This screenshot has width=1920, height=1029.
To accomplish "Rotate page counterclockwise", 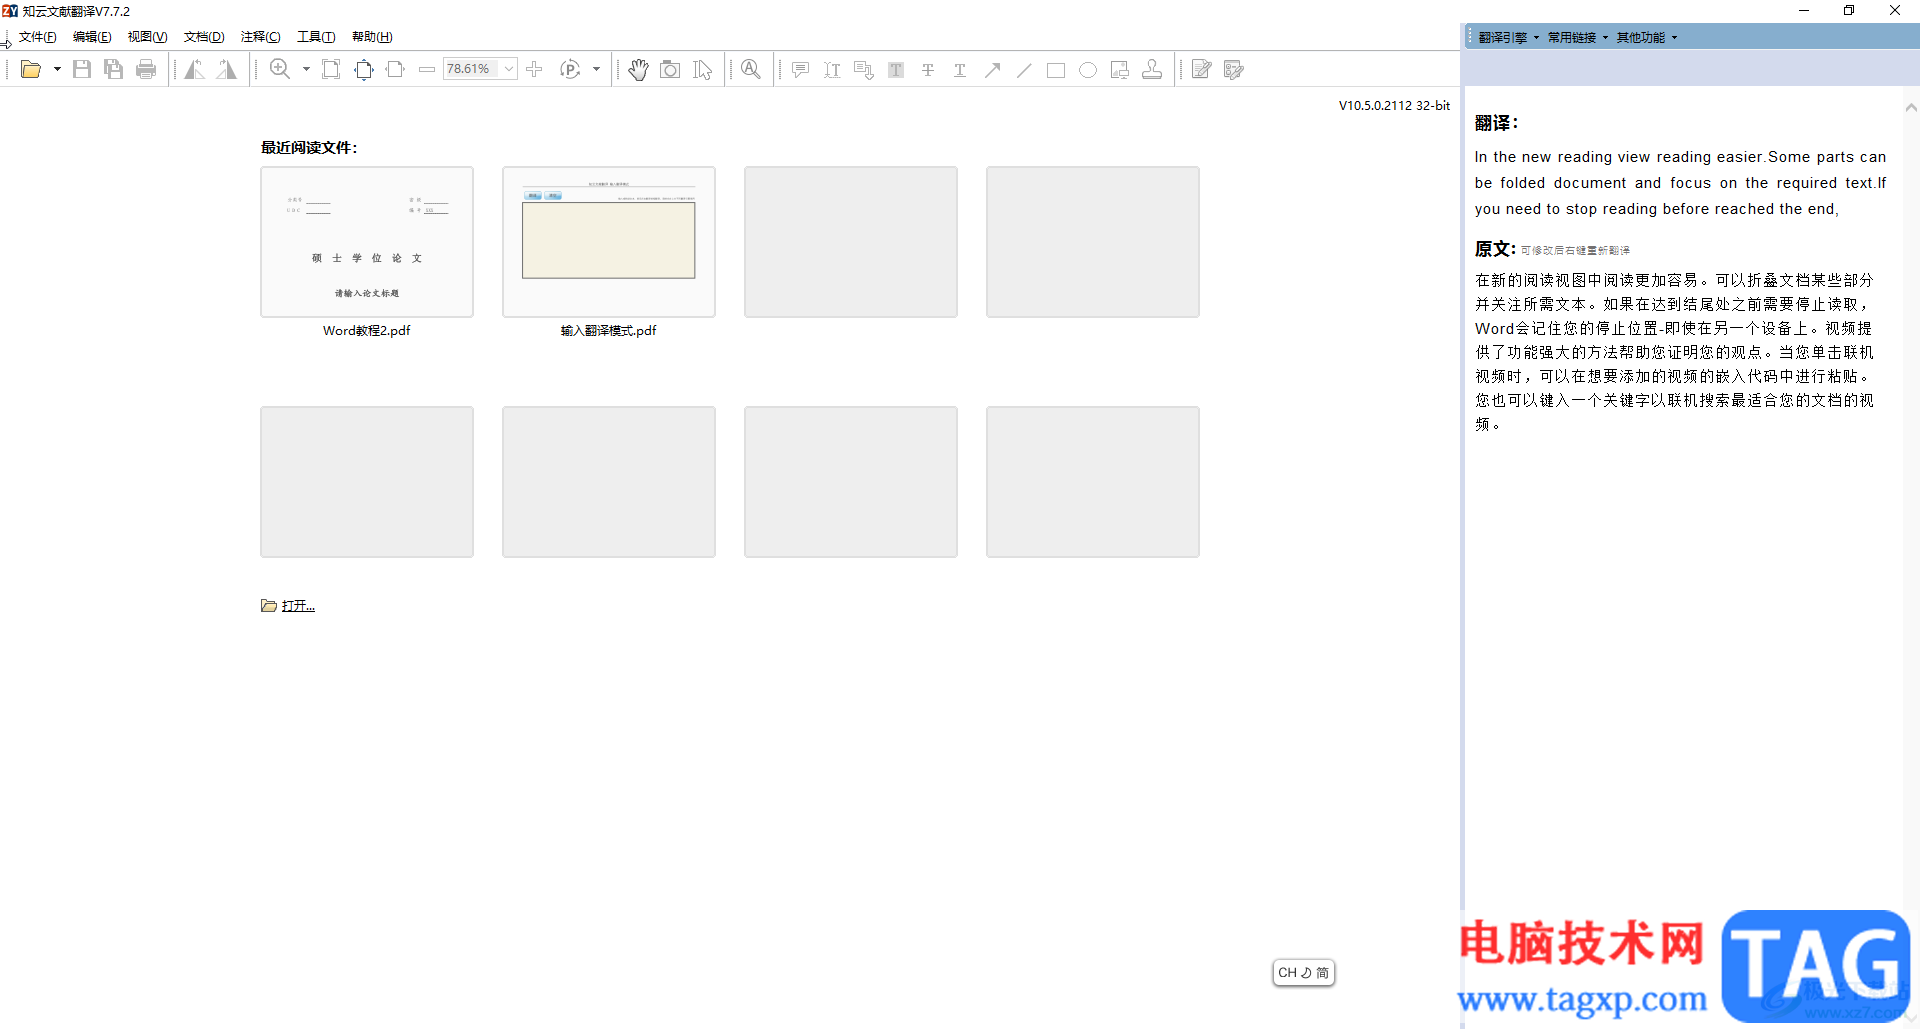I will click(195, 69).
